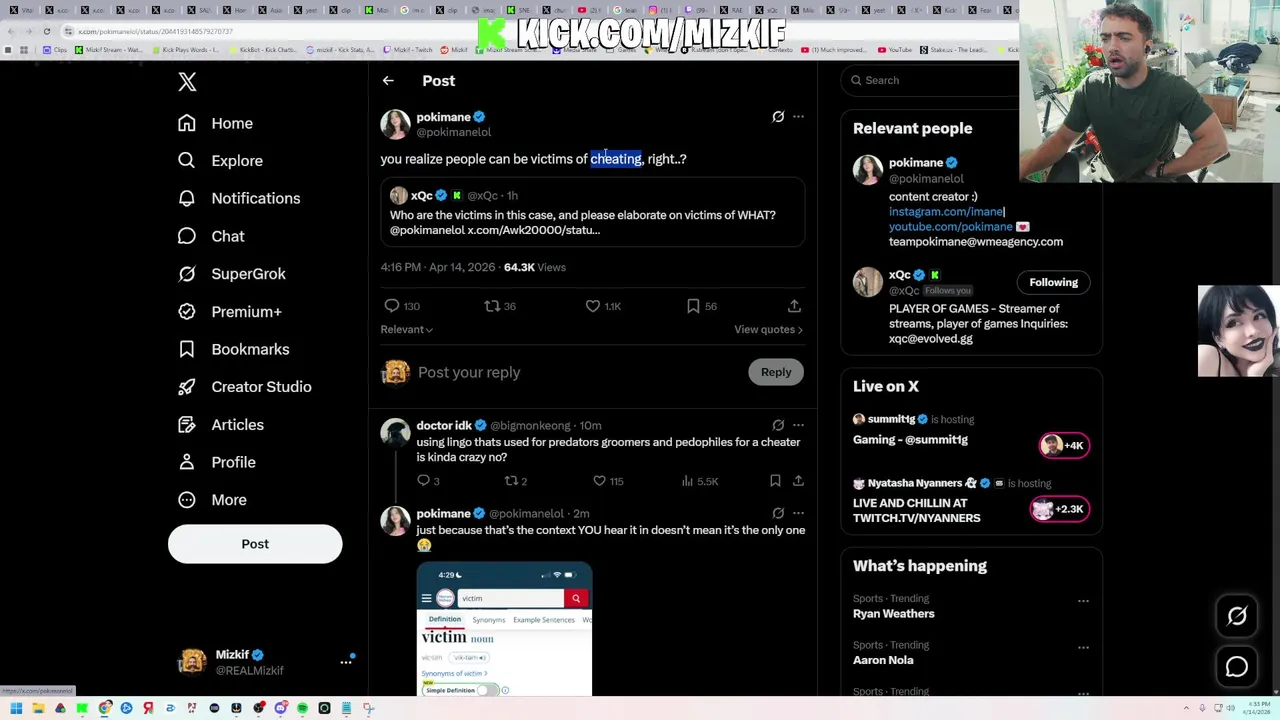This screenshot has width=1280, height=720.
Task: Open the Mizkif account switcher menu
Action: [x=346, y=662]
